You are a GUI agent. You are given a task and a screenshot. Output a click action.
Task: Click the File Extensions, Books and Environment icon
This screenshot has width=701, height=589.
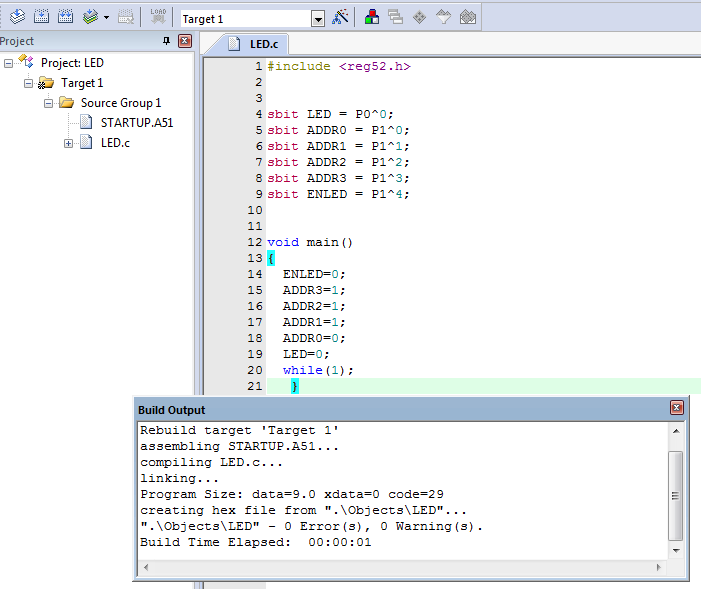pos(372,17)
